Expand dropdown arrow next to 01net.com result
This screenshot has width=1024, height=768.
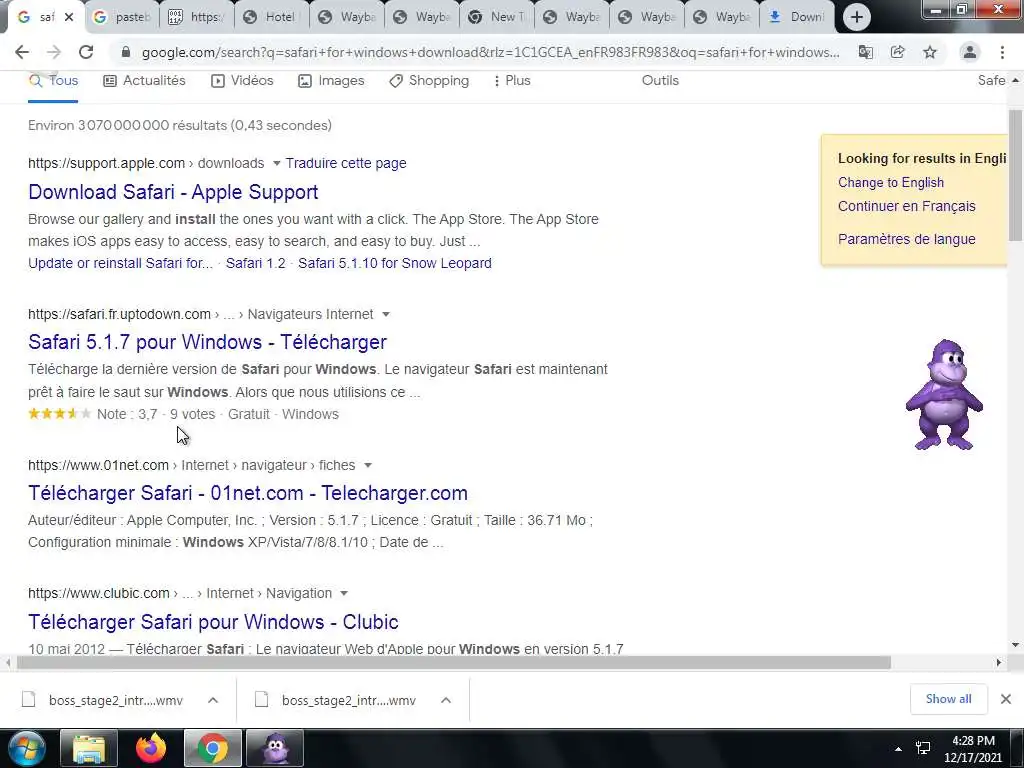click(368, 466)
